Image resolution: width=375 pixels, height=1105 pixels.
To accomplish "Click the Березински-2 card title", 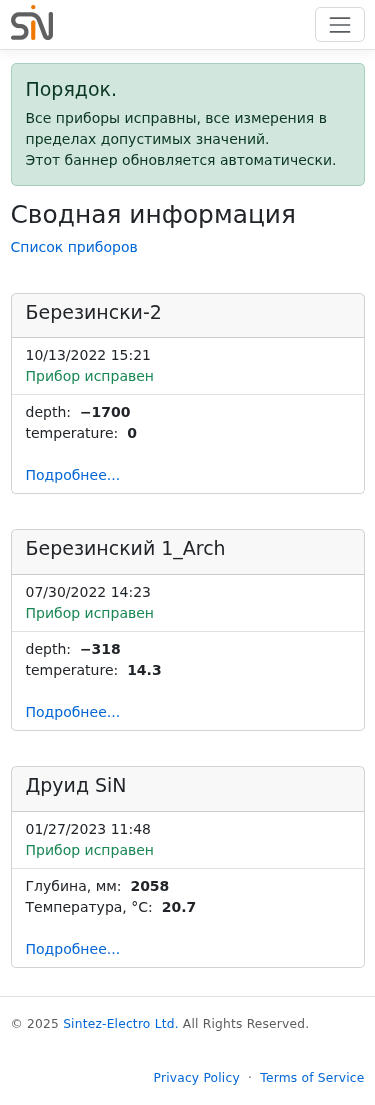I will point(94,313).
